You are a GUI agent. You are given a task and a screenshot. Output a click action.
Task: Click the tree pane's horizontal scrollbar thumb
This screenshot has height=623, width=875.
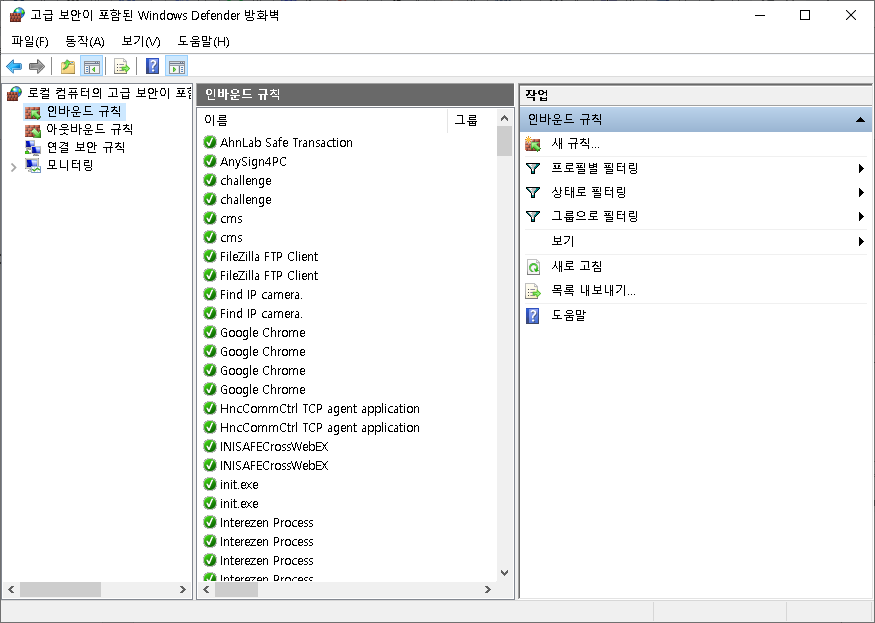click(60, 590)
